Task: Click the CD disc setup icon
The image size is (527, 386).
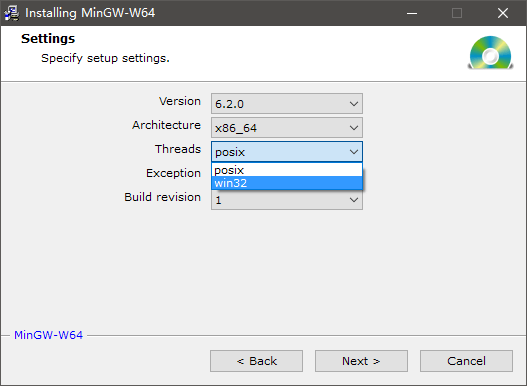Action: (490, 53)
